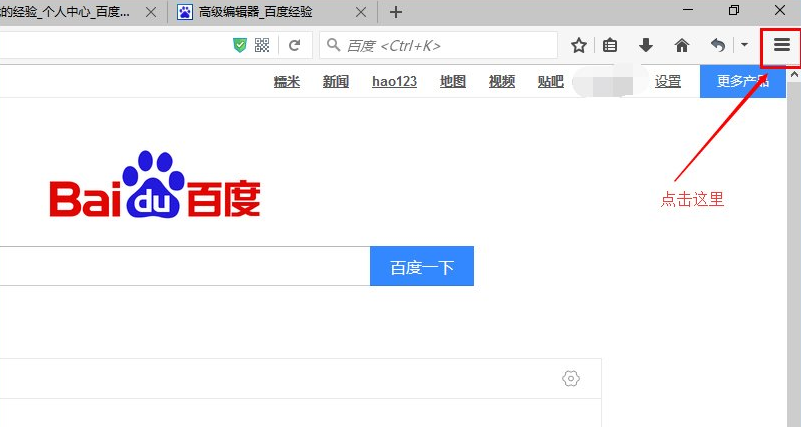
Task: Open the 更多产品 button
Action: point(743,81)
